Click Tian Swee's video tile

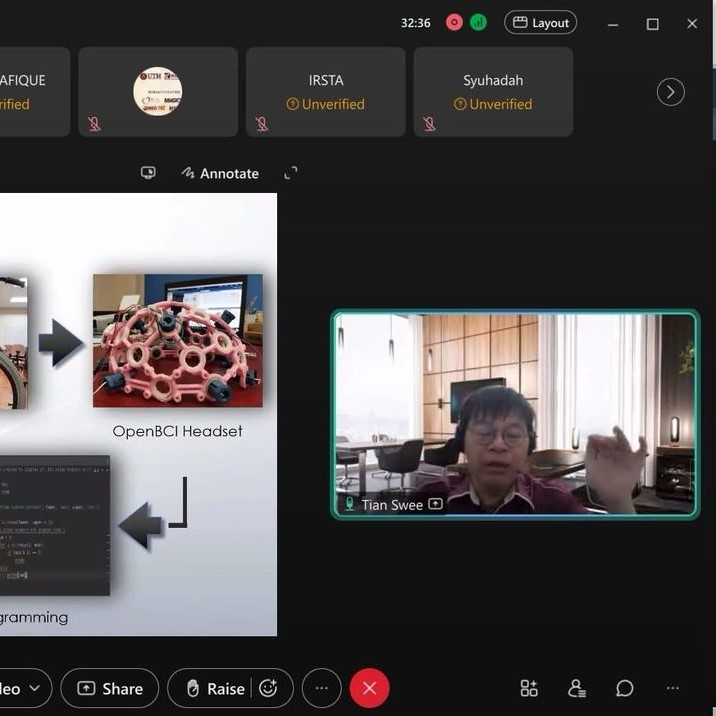coord(515,415)
